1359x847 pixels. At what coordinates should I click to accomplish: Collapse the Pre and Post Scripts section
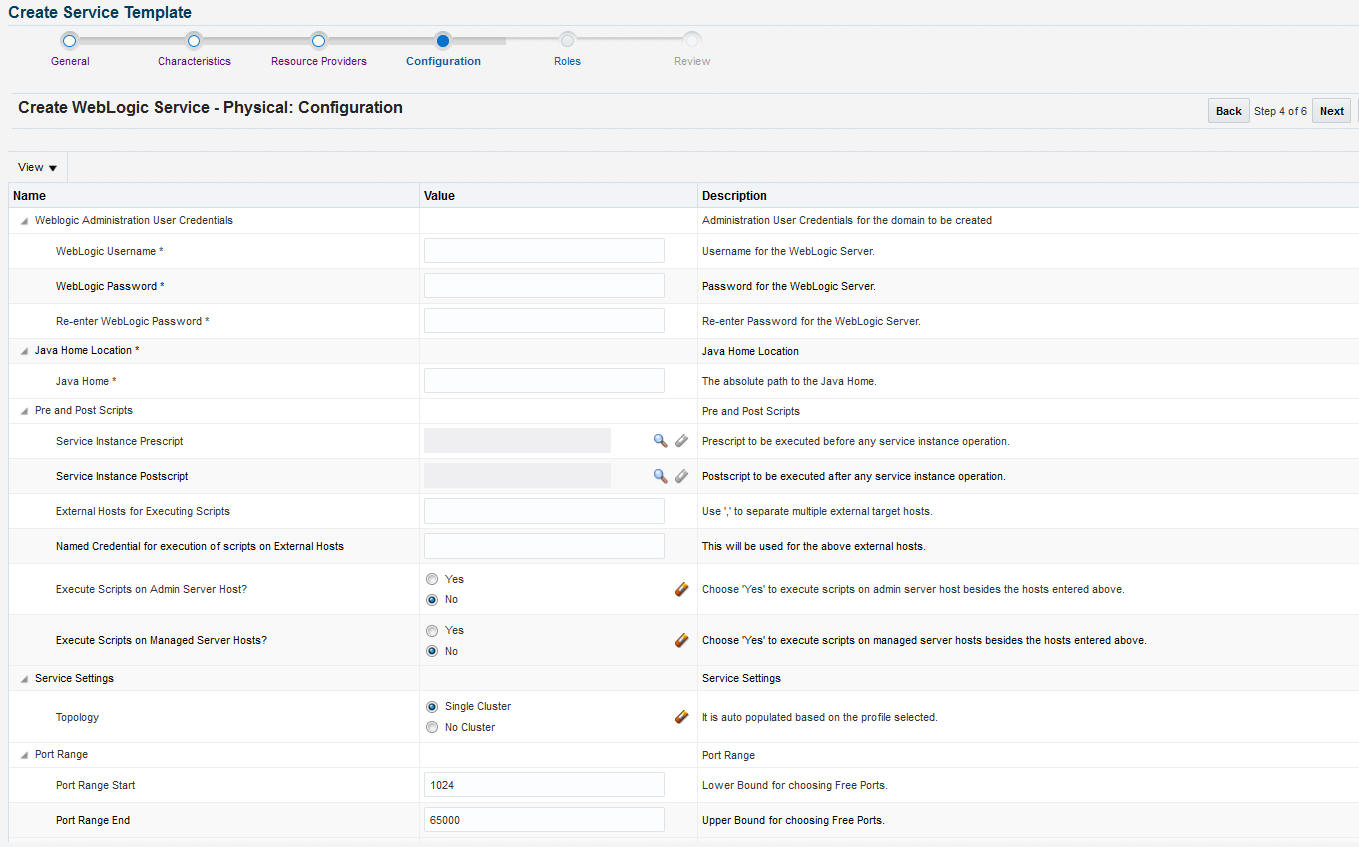(x=24, y=411)
